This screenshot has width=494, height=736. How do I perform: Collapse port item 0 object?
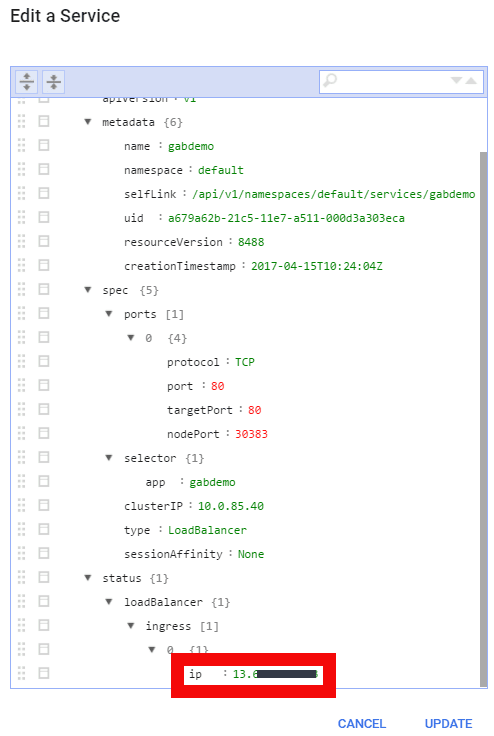(131, 337)
